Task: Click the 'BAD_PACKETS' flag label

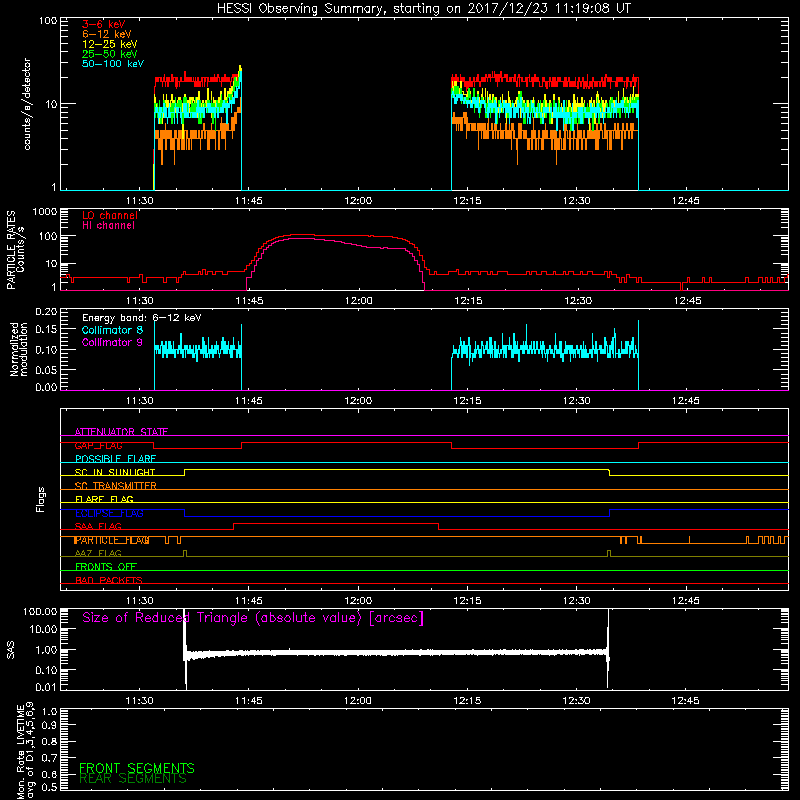Action: (109, 581)
